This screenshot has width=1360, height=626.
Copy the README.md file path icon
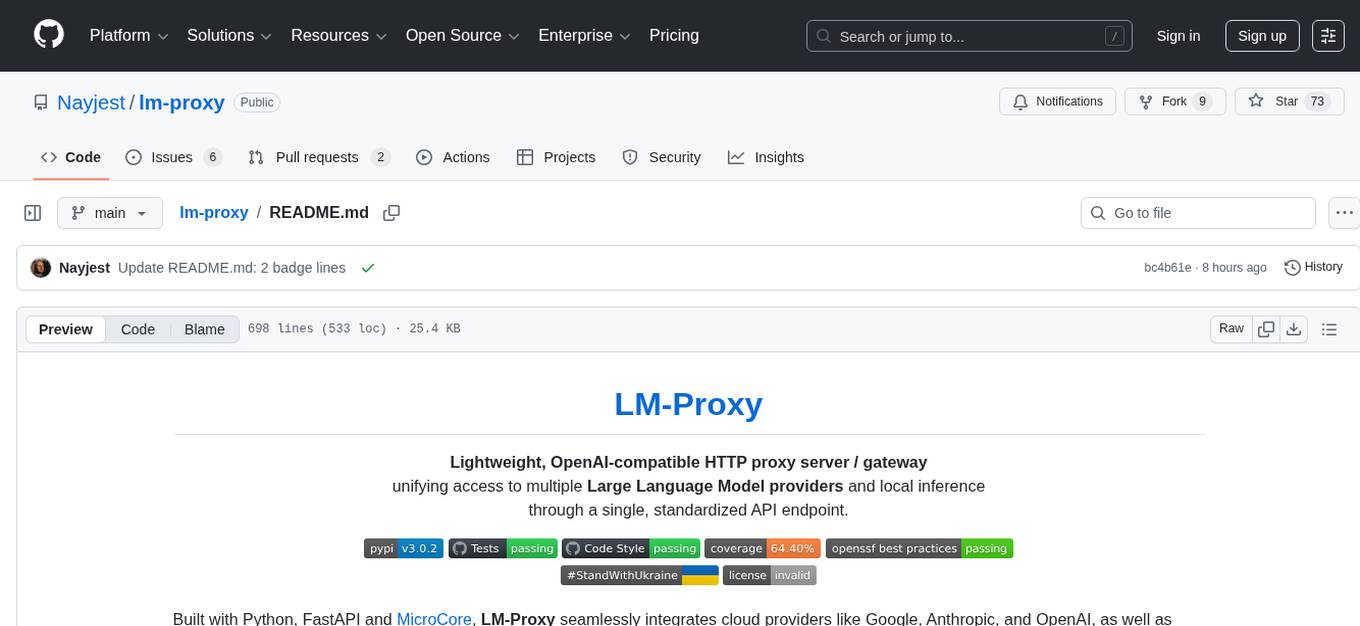coord(391,213)
